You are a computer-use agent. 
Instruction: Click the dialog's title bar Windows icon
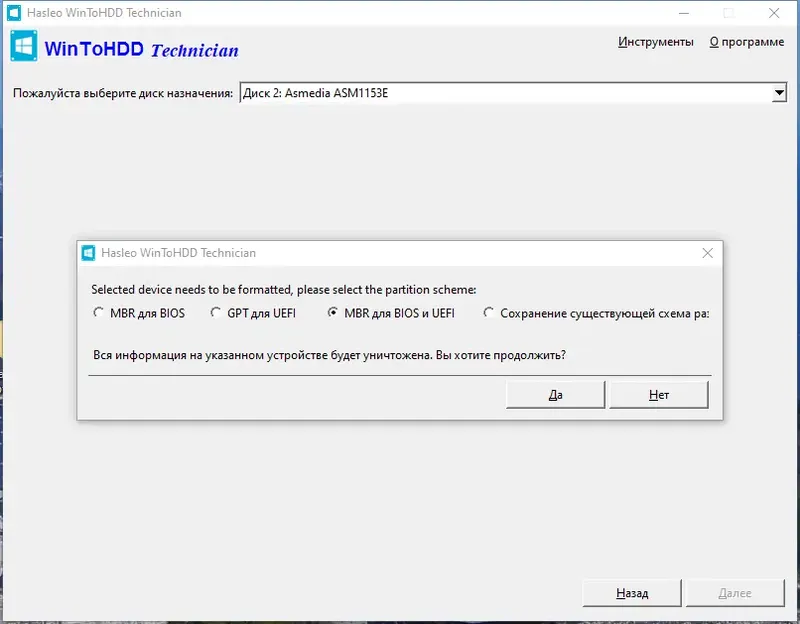point(88,253)
